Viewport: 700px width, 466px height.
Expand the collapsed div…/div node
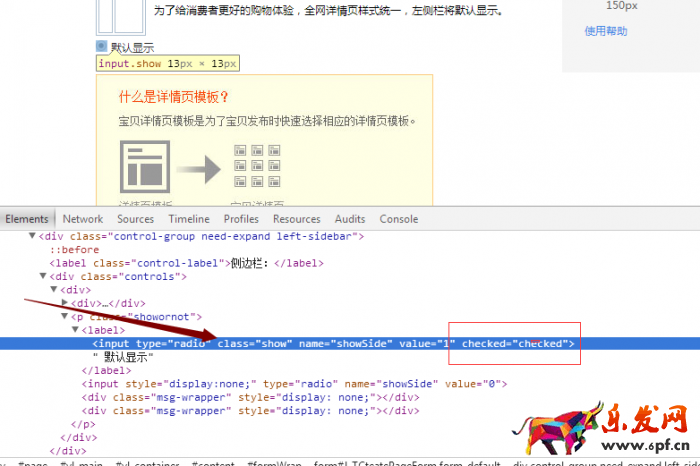(x=65, y=303)
